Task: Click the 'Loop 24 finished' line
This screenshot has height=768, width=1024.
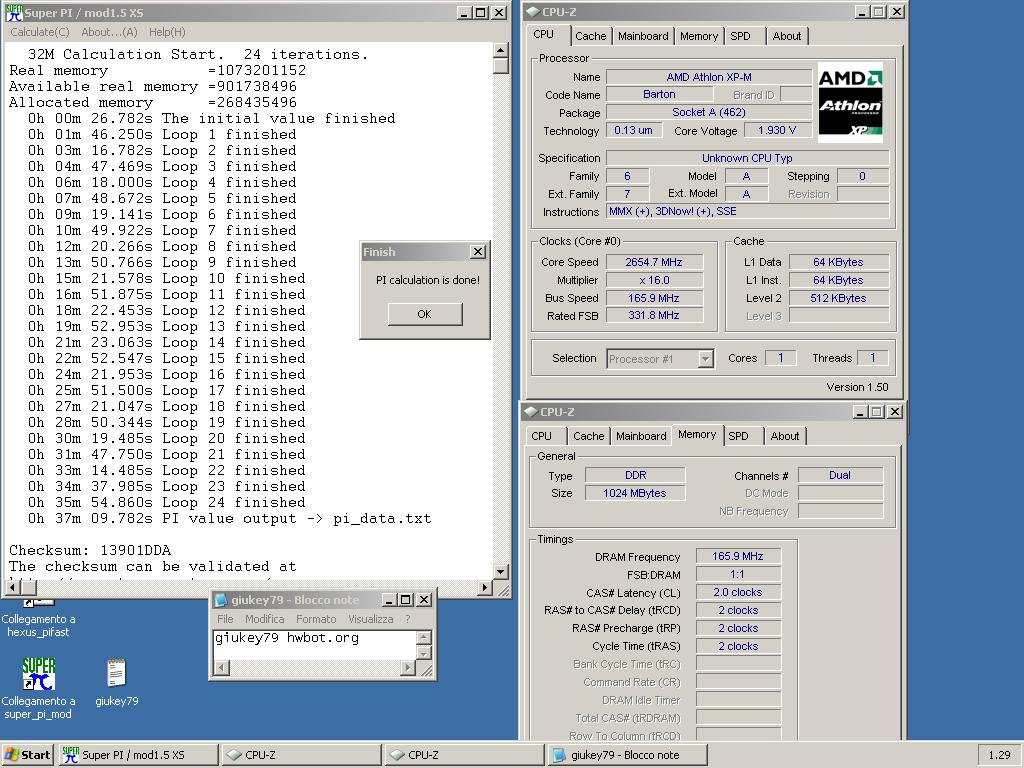Action: [167, 502]
